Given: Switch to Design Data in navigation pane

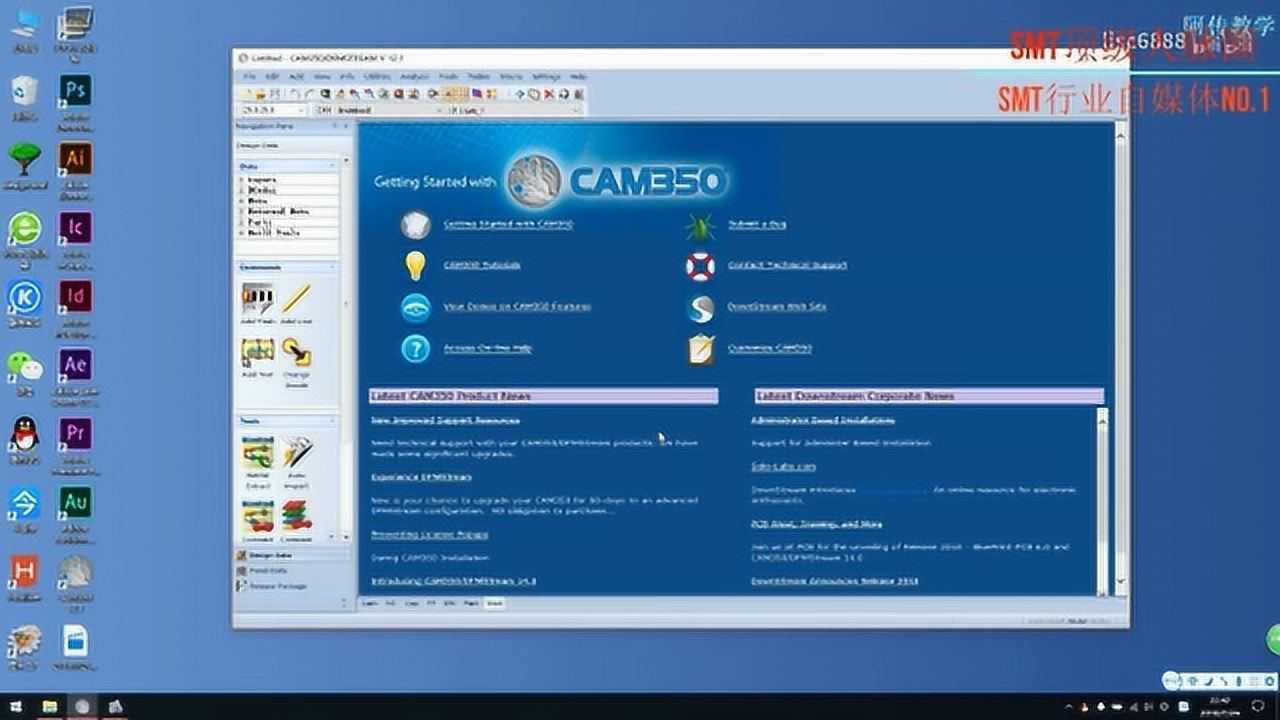Looking at the screenshot, I should point(270,555).
